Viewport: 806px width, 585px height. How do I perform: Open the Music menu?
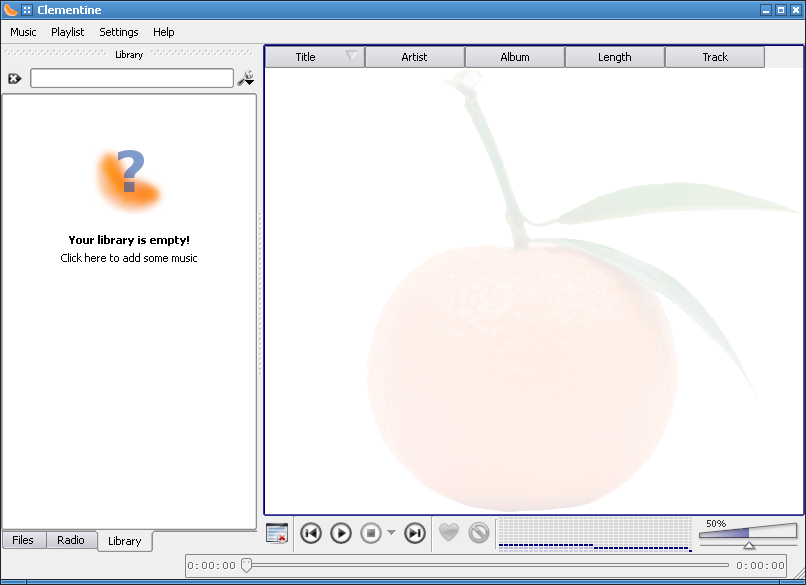coord(23,32)
